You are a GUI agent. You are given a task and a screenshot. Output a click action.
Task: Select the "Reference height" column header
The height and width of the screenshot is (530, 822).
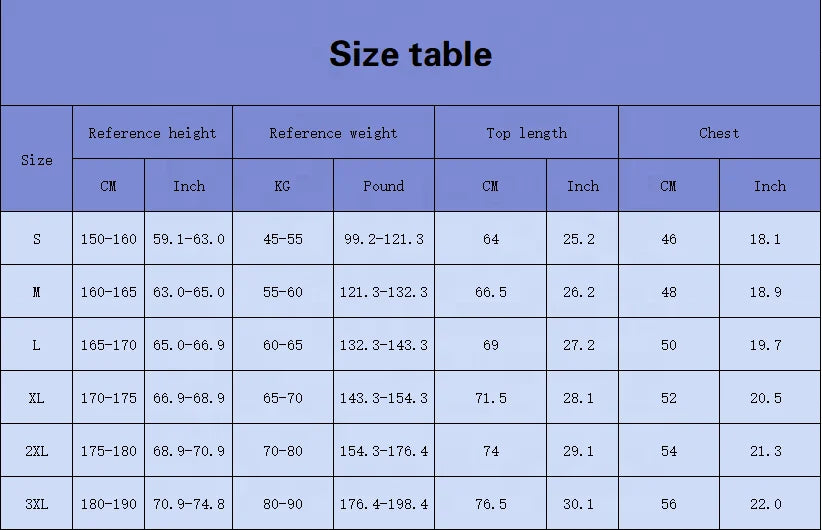pos(152,133)
